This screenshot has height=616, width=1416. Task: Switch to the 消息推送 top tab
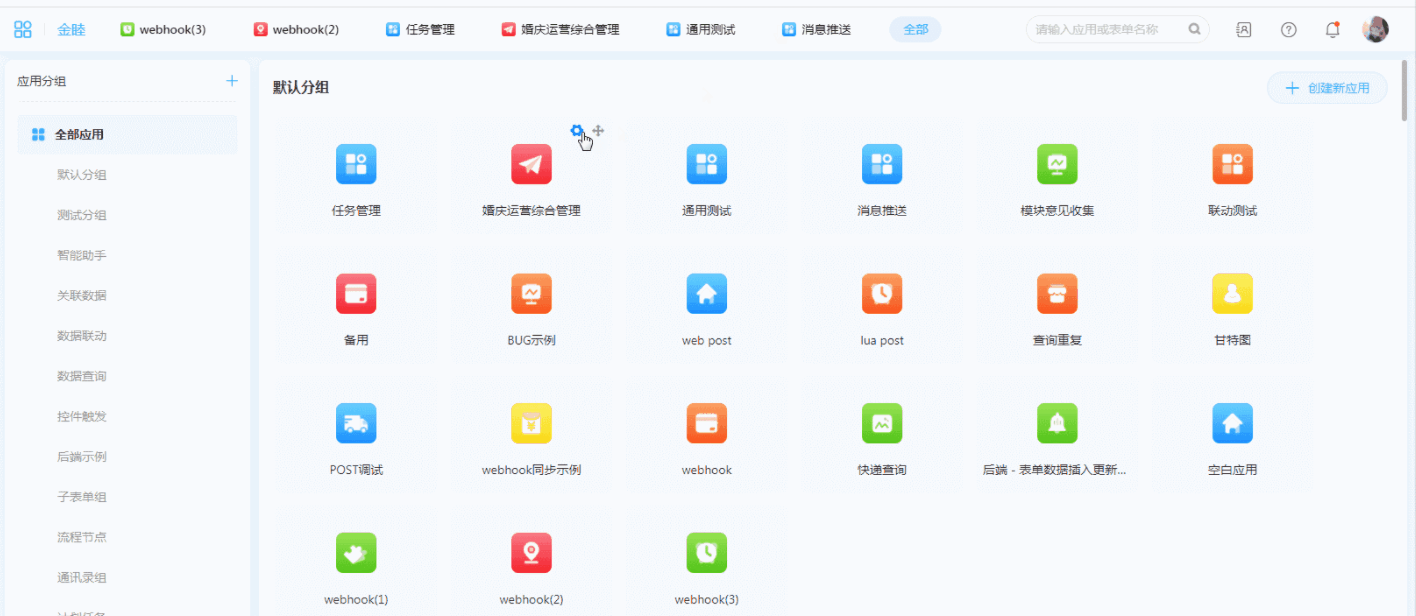click(x=816, y=30)
